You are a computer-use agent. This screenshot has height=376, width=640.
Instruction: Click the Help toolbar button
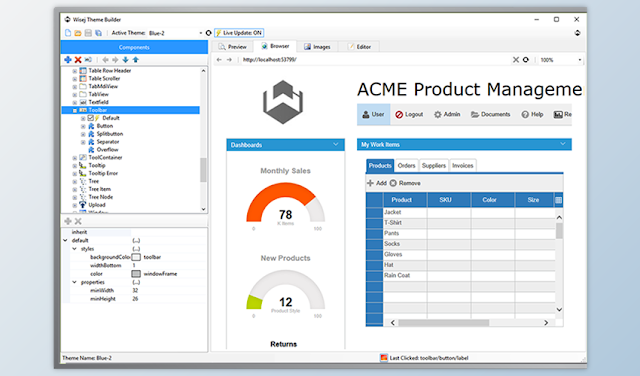(x=532, y=114)
